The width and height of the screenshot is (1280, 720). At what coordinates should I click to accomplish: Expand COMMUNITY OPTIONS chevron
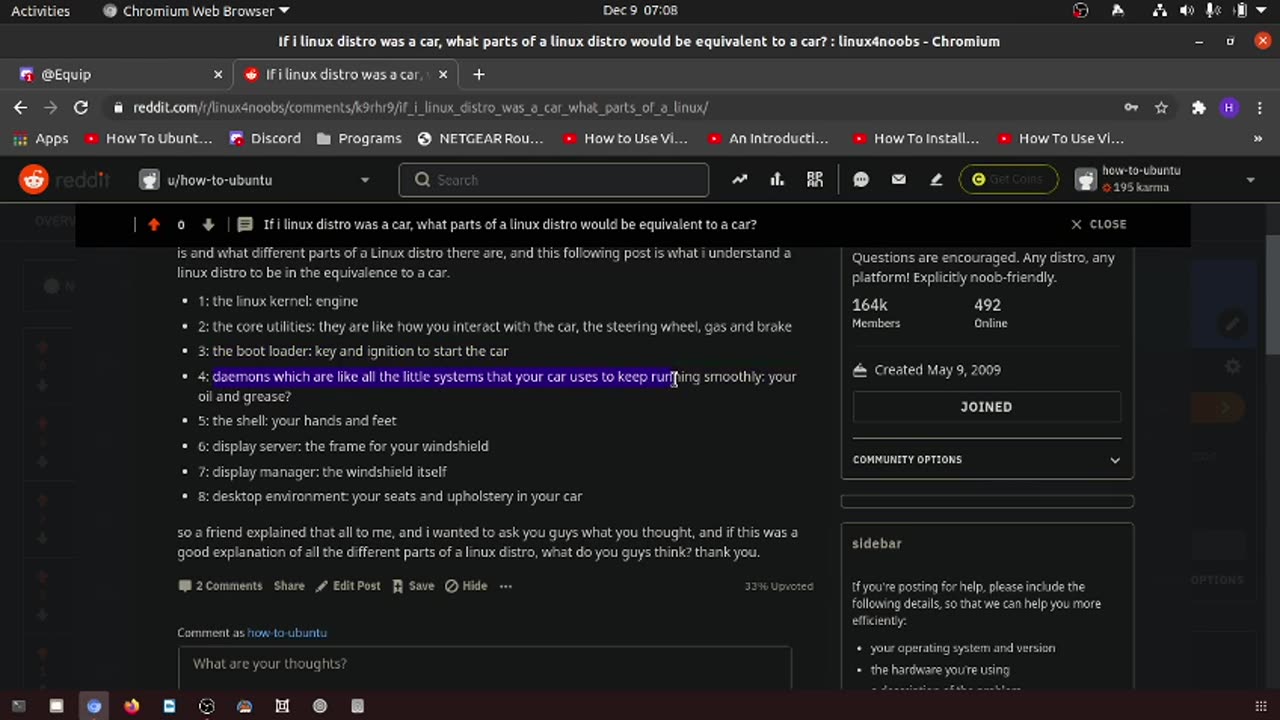pos(1115,459)
